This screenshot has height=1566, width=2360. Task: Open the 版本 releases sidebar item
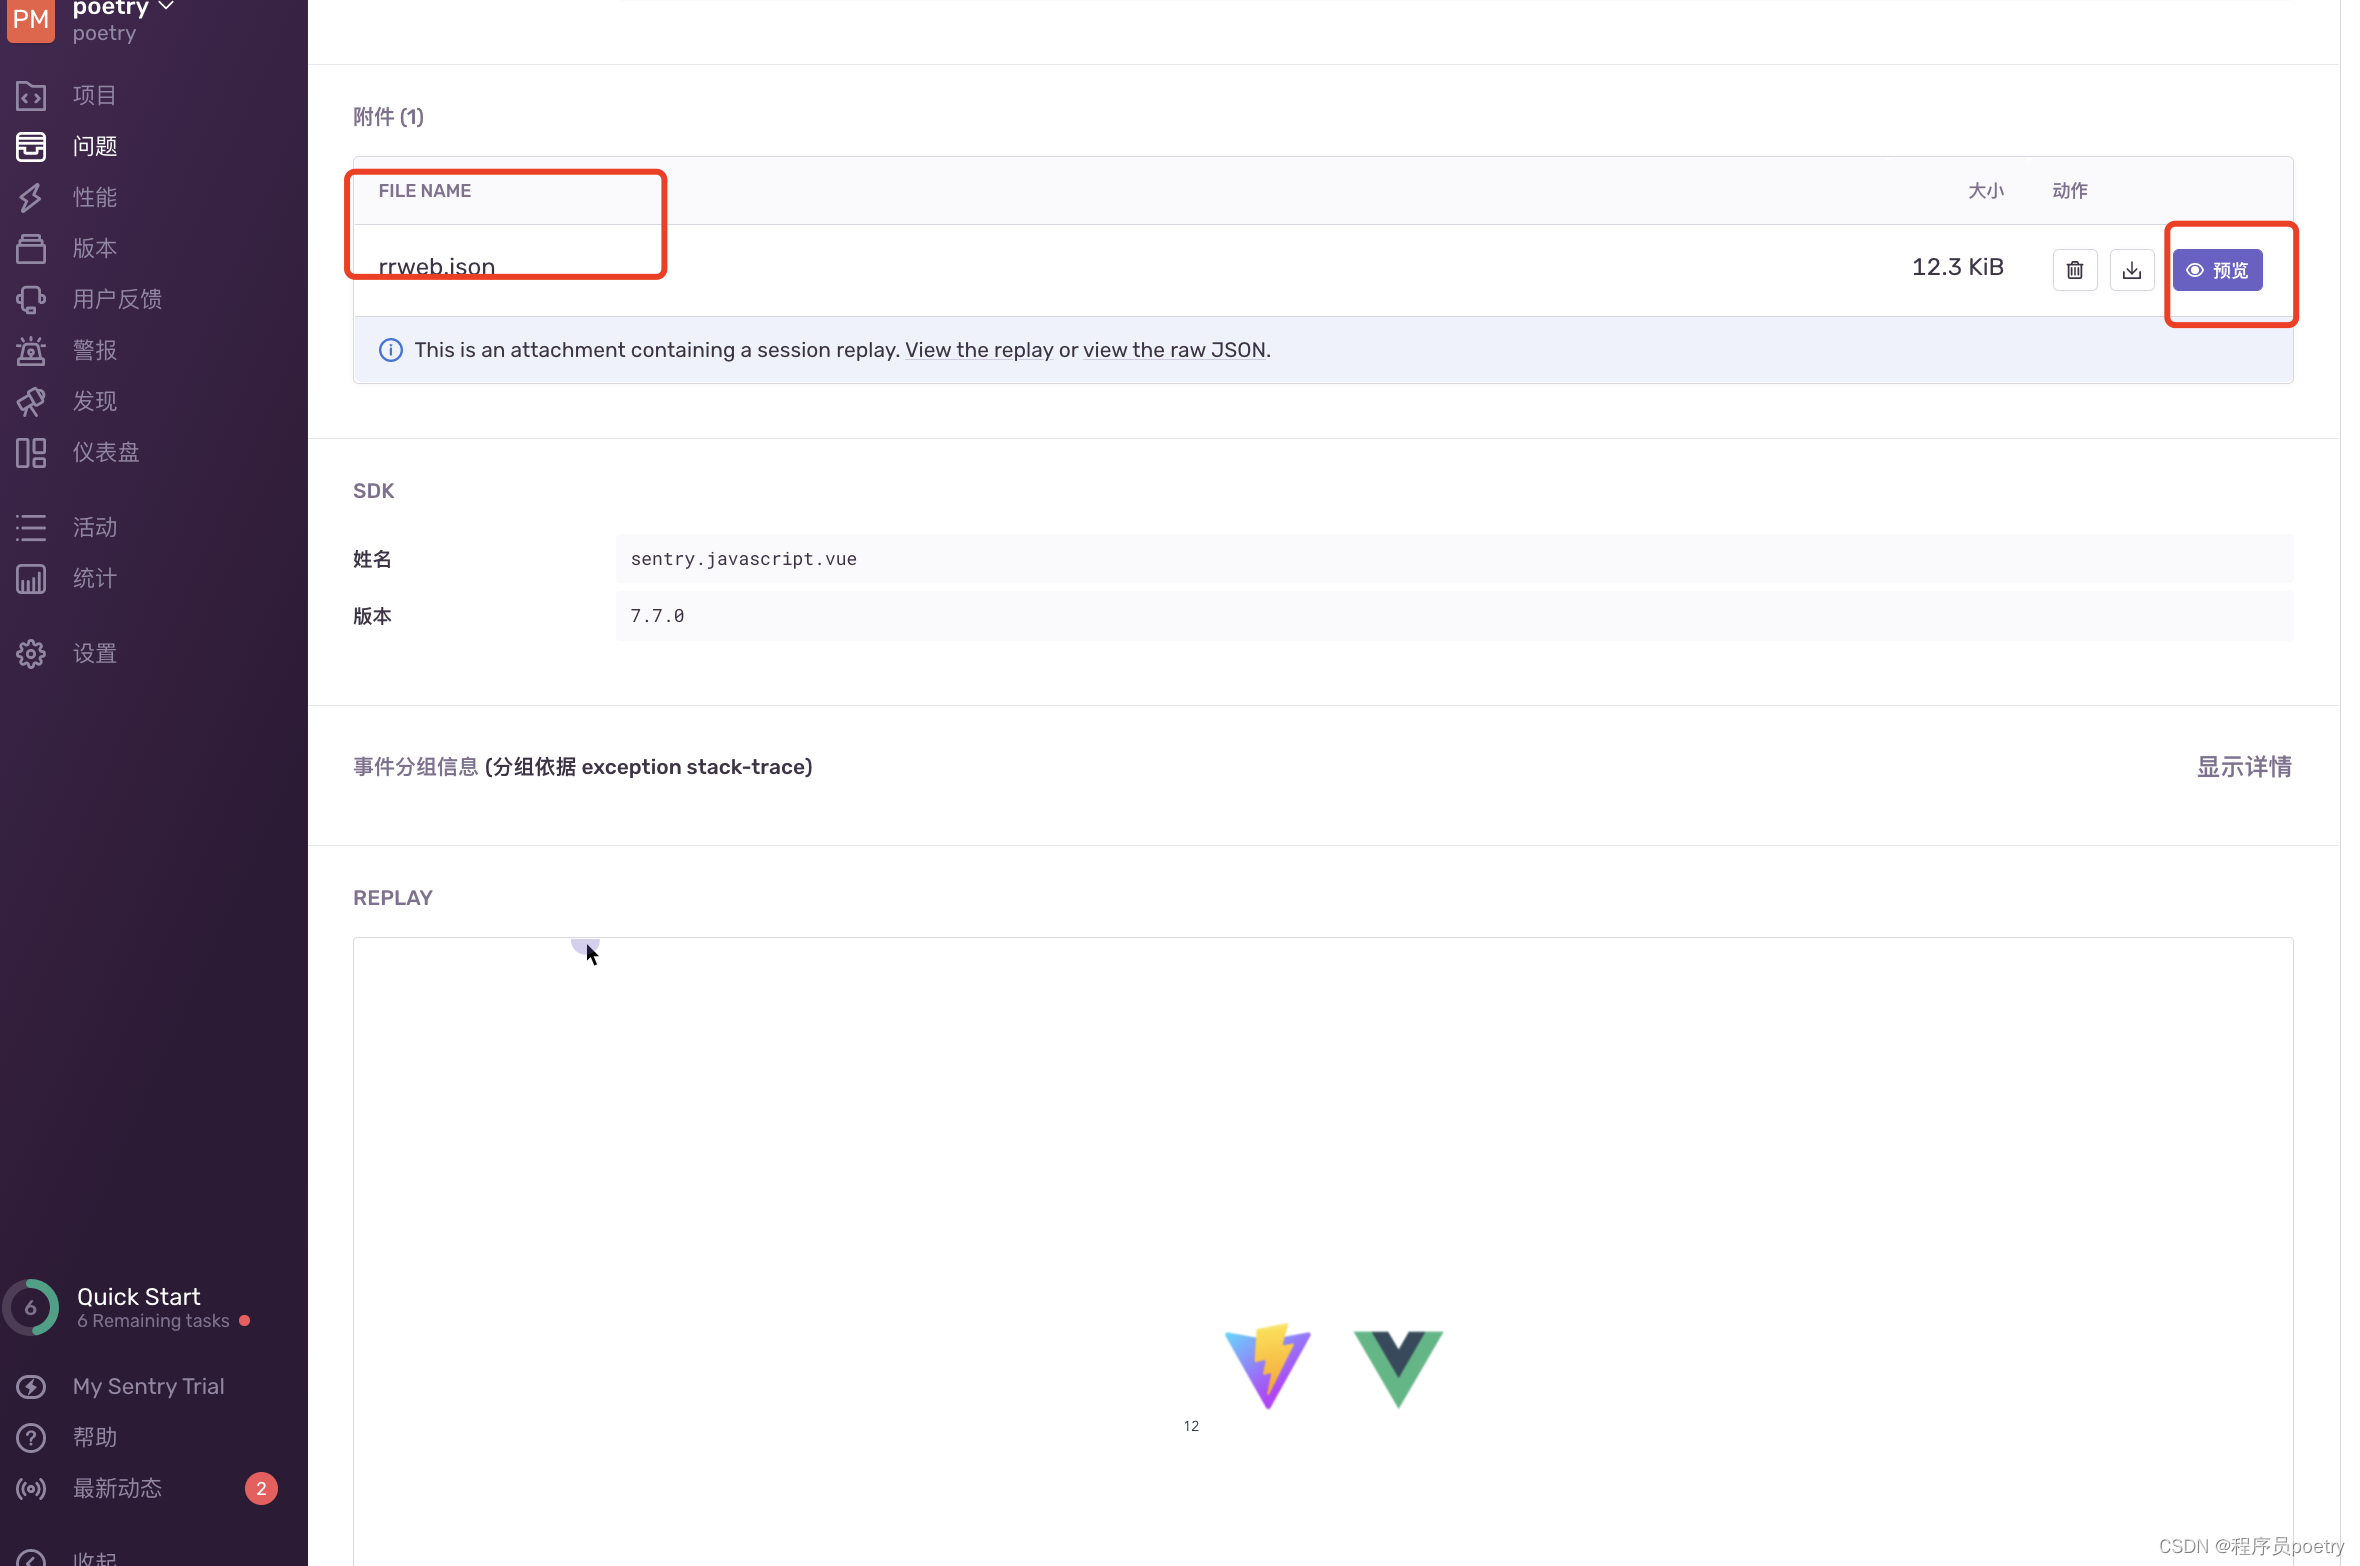tap(94, 248)
